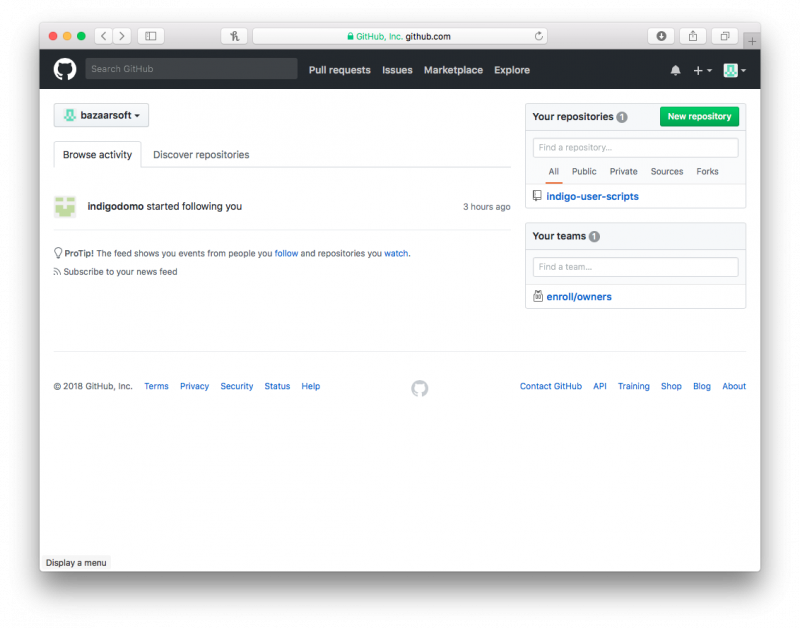This screenshot has height=628, width=800.
Task: Open Pull requests in the header
Action: (339, 70)
